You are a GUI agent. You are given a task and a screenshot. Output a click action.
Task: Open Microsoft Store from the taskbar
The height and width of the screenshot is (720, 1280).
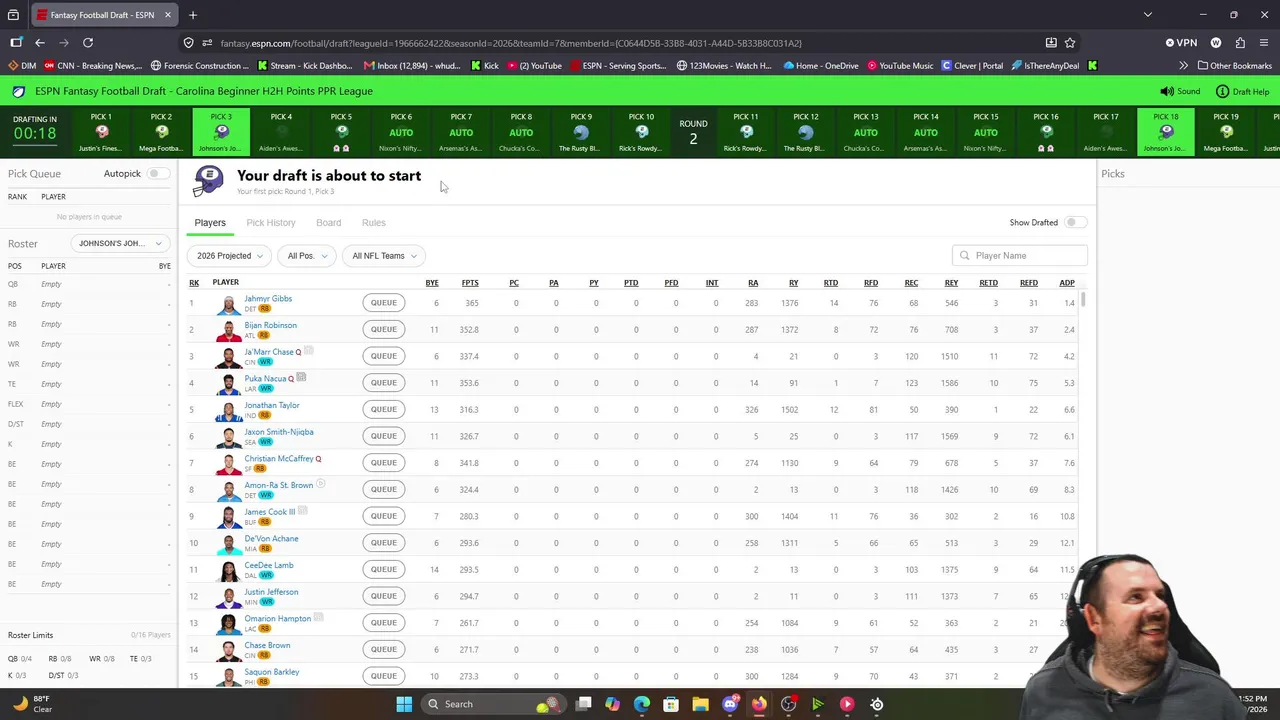(671, 704)
